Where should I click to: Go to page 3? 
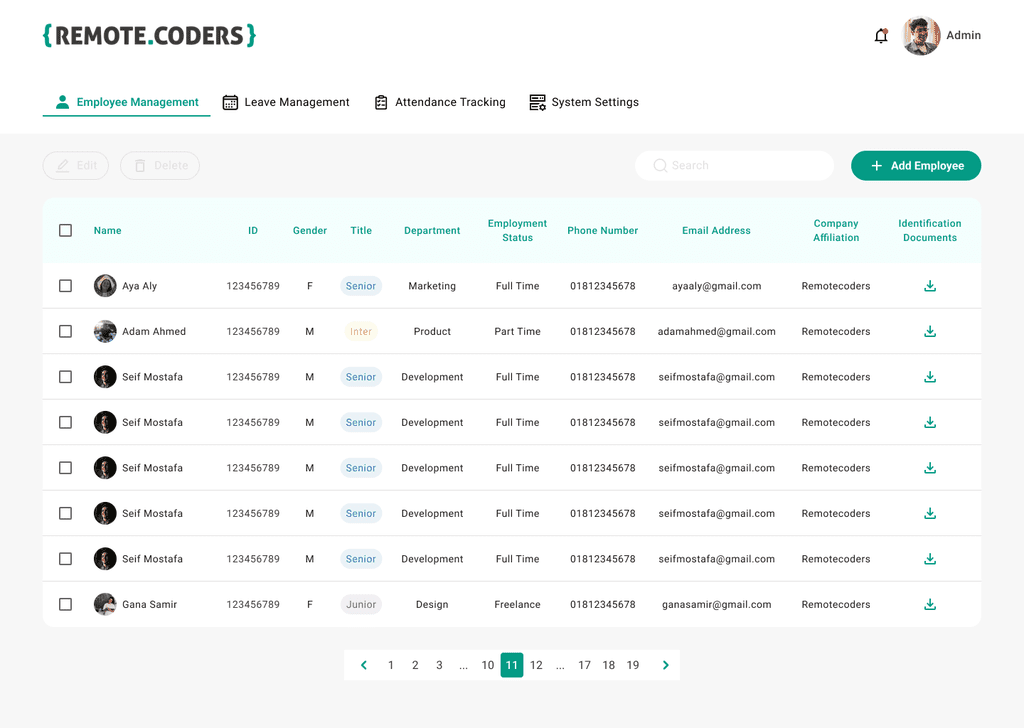click(x=439, y=665)
